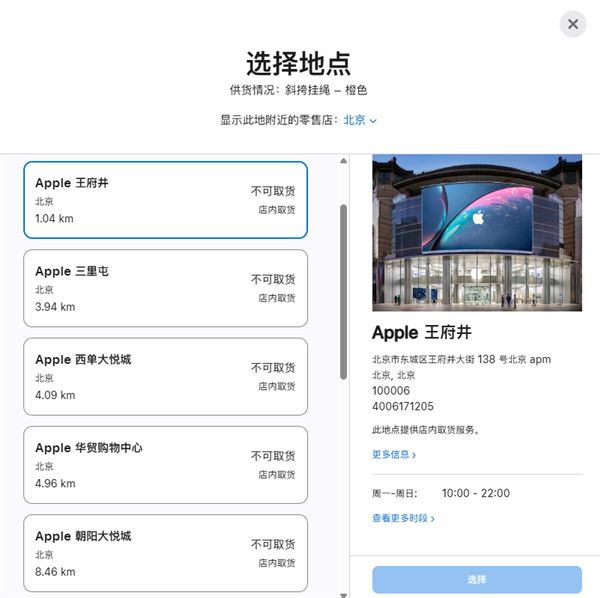Select the Apple 三里屯 store card

(165, 288)
